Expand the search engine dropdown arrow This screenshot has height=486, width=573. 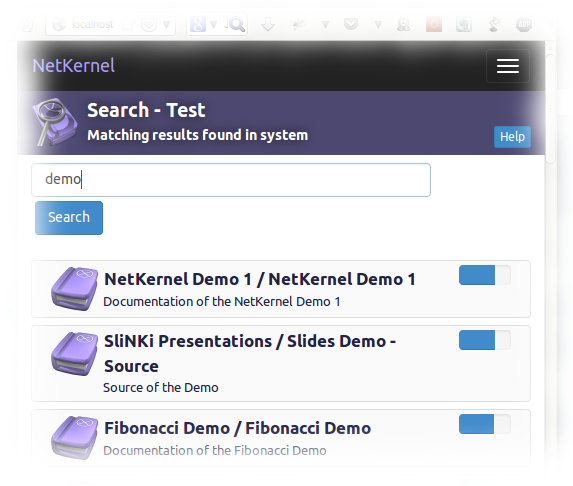click(213, 25)
